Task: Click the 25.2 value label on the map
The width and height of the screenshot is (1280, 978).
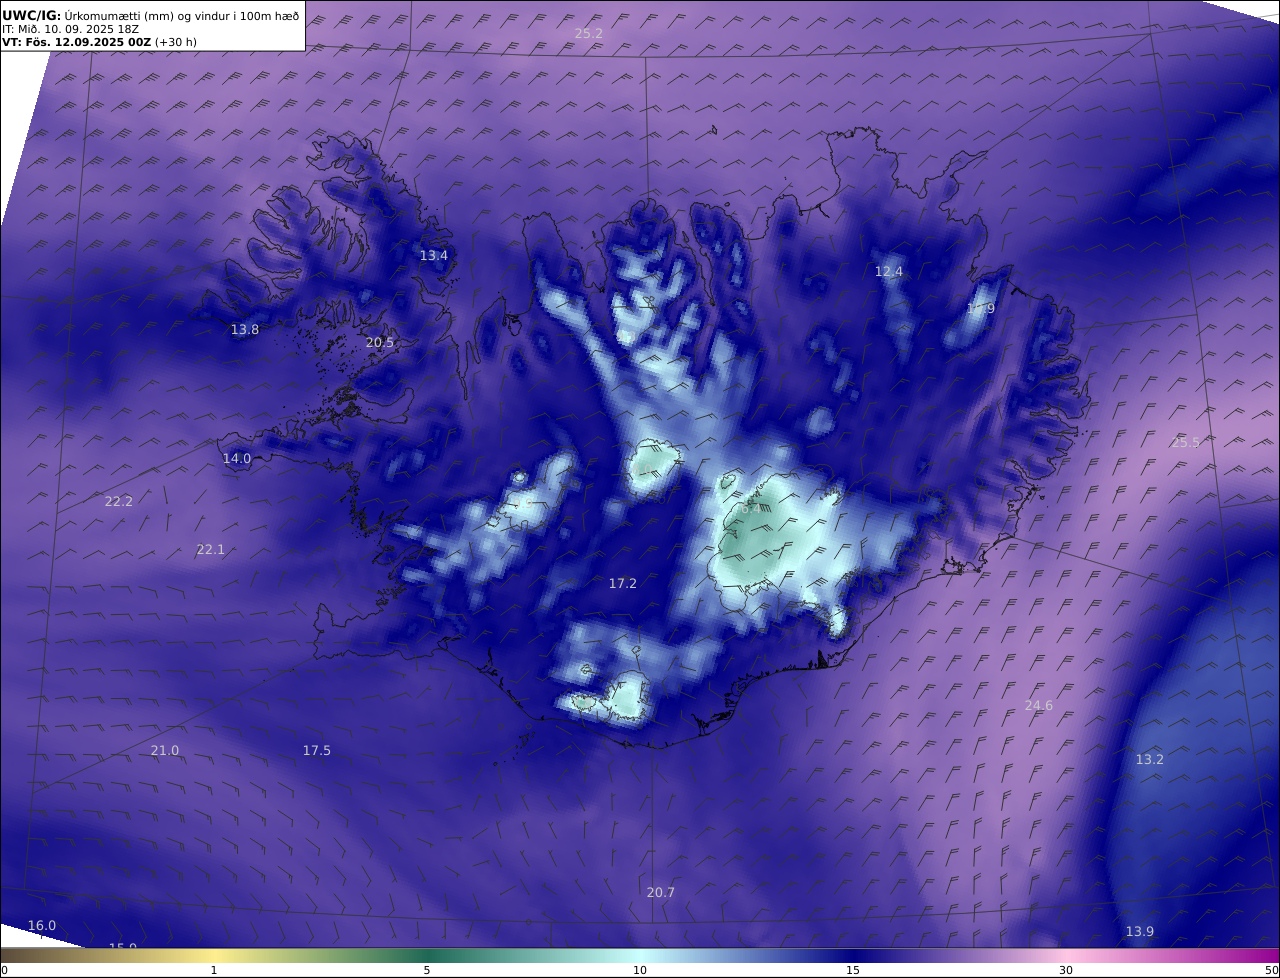Action: pos(588,33)
